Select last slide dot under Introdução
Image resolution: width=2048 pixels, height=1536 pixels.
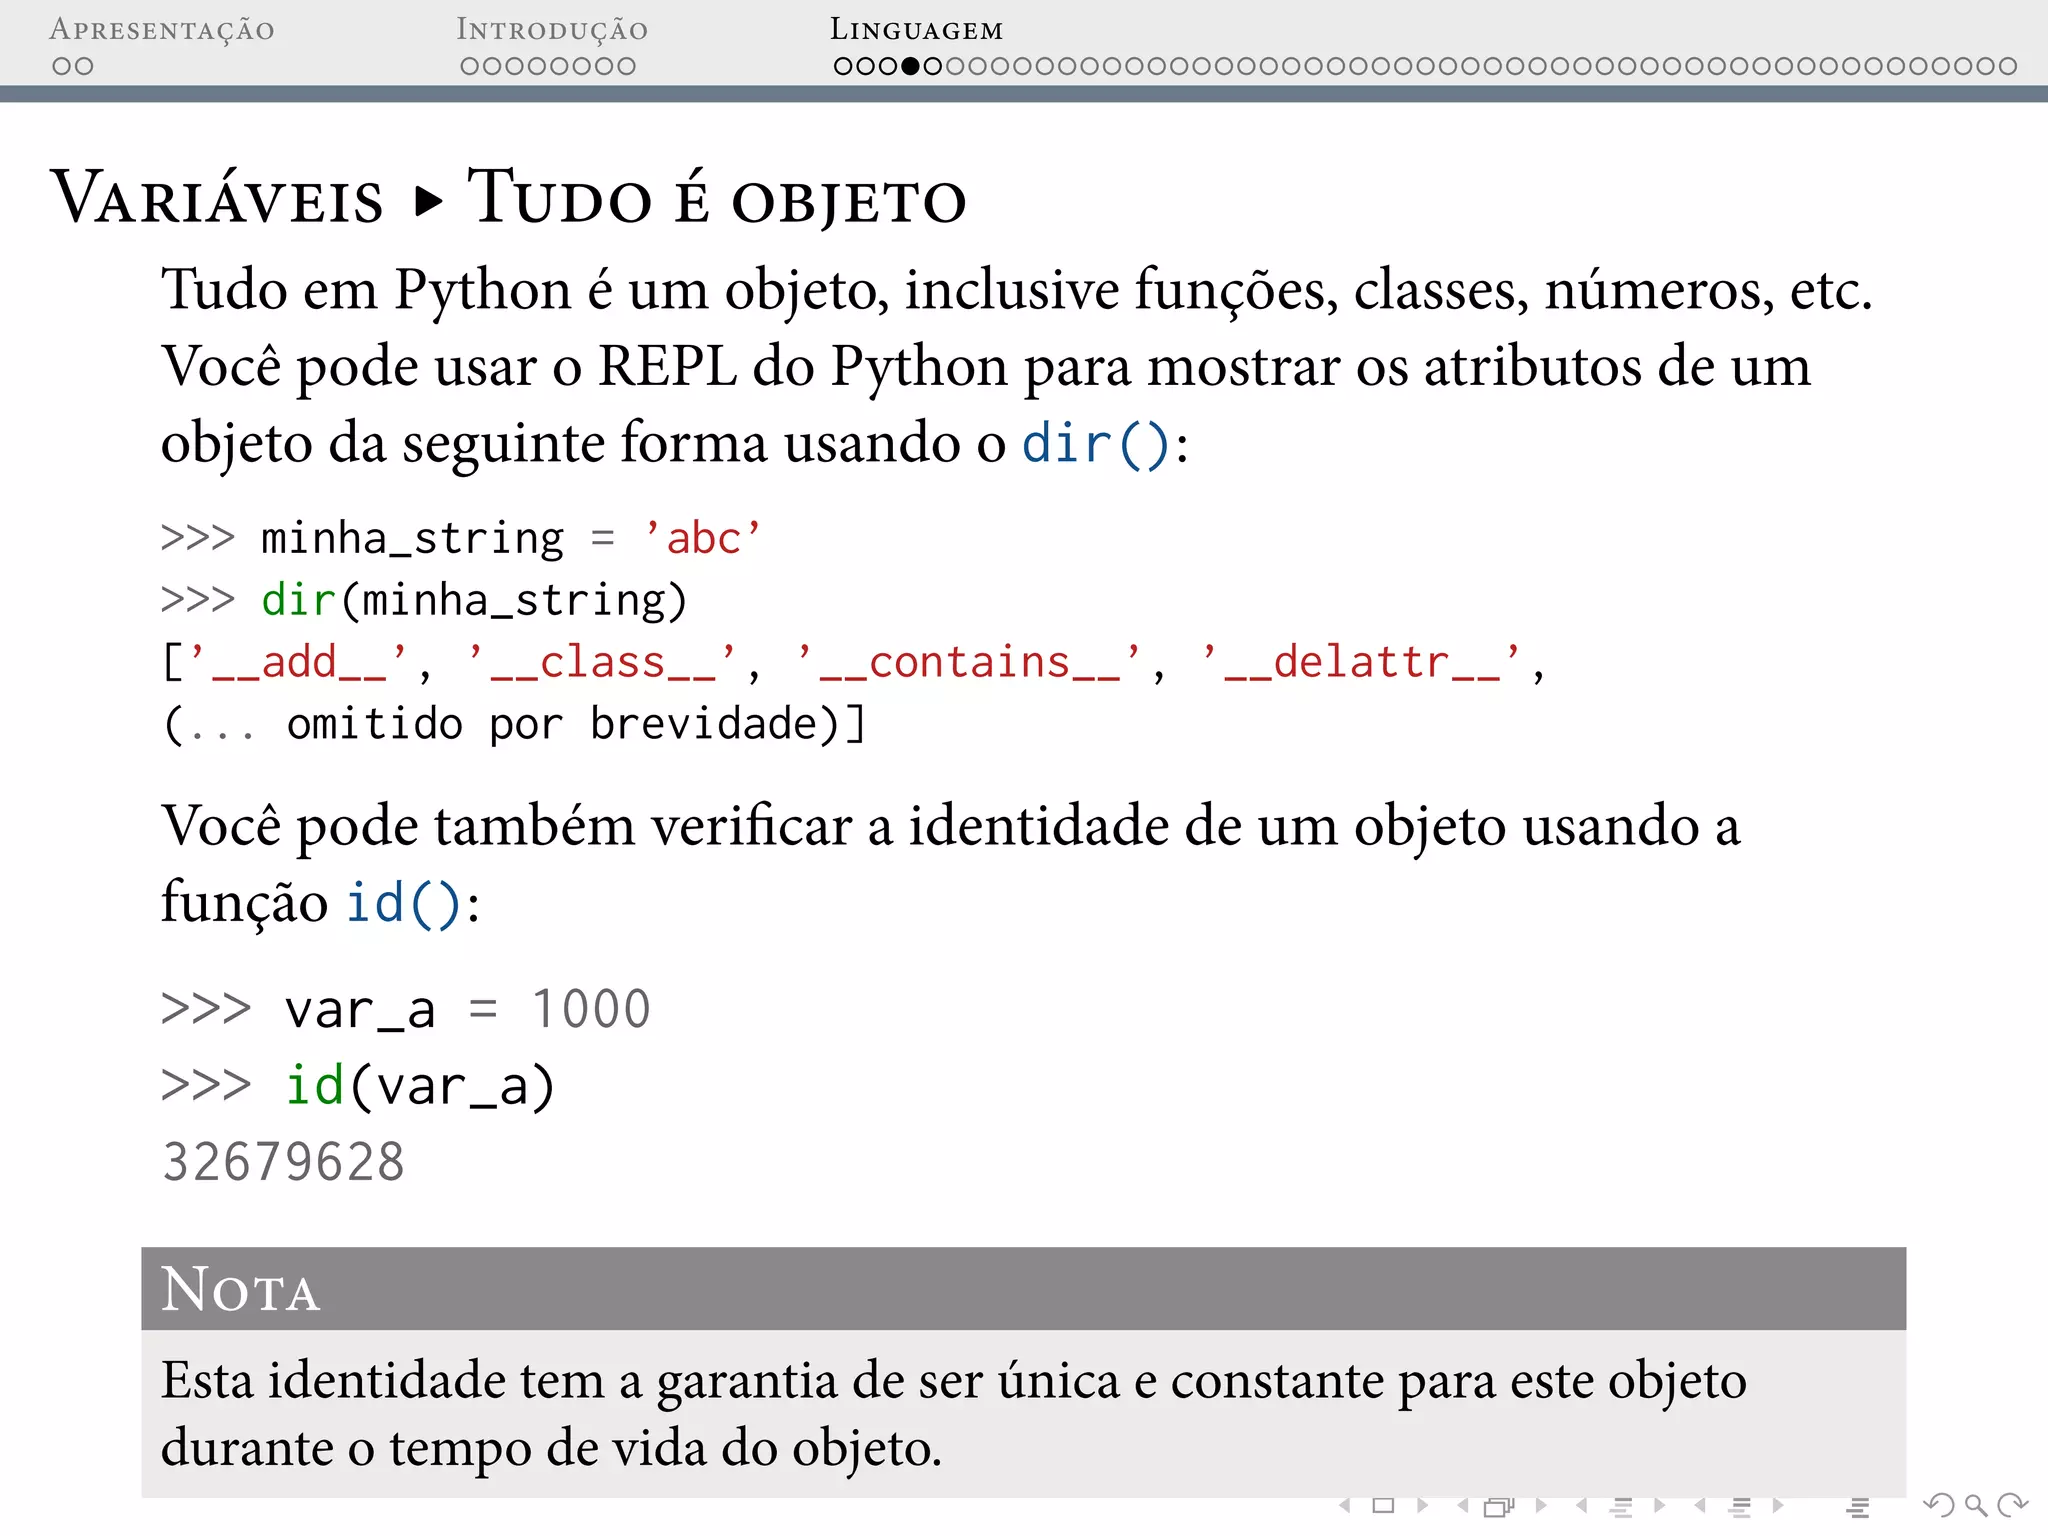pos(626,66)
